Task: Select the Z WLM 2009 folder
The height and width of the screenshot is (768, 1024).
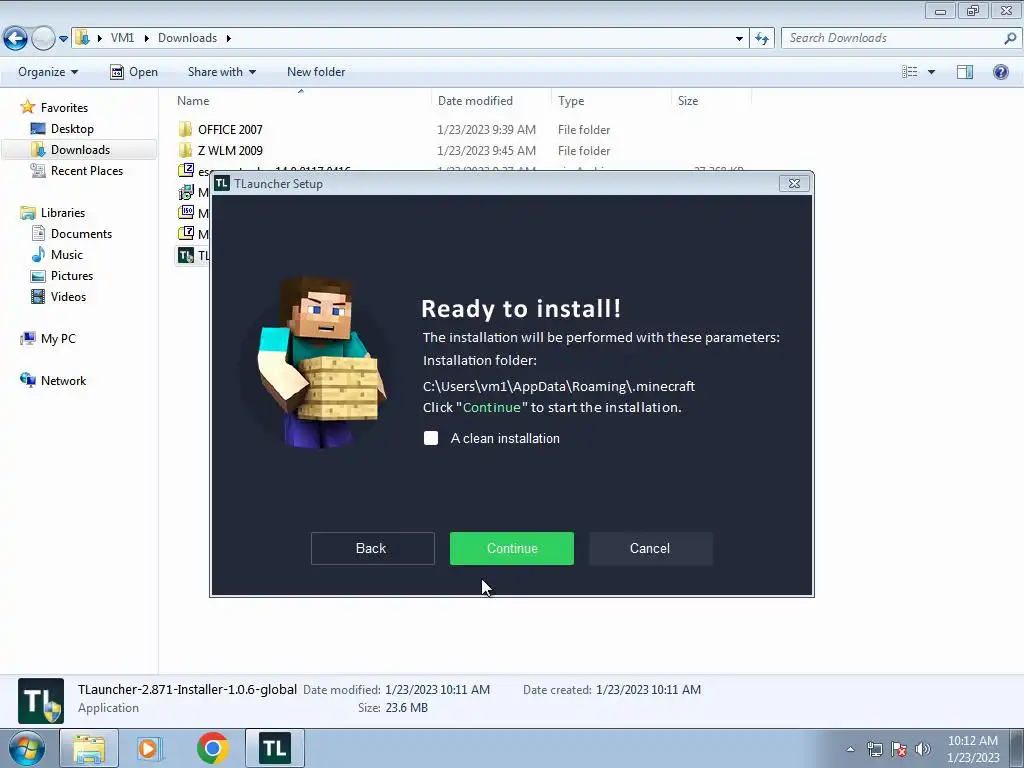Action: [230, 150]
